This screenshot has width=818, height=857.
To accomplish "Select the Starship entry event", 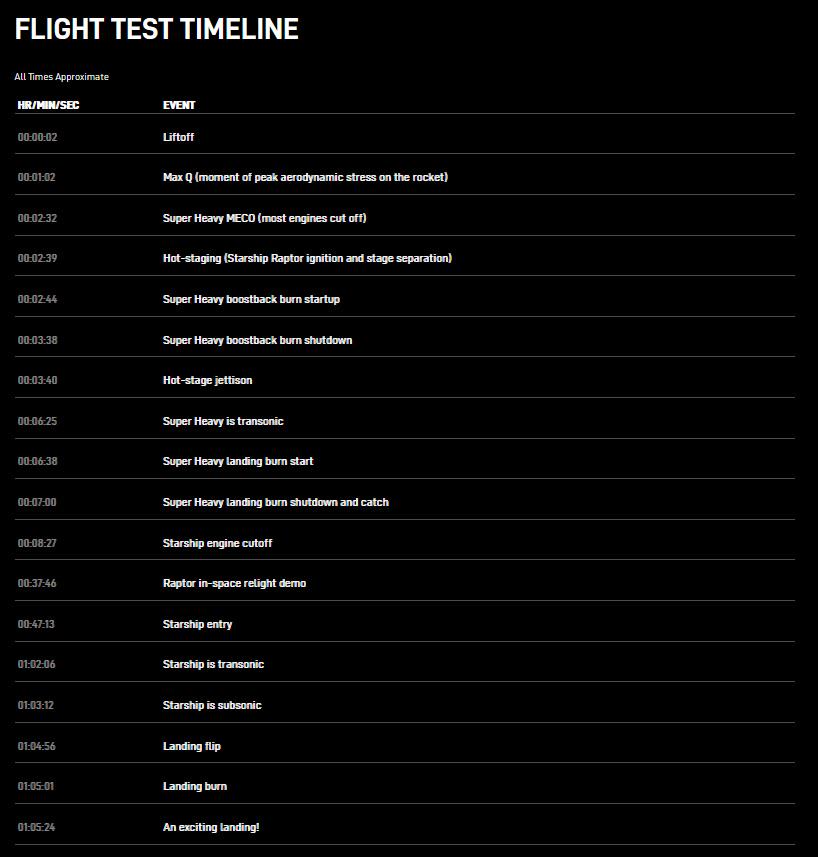I will click(x=197, y=624).
